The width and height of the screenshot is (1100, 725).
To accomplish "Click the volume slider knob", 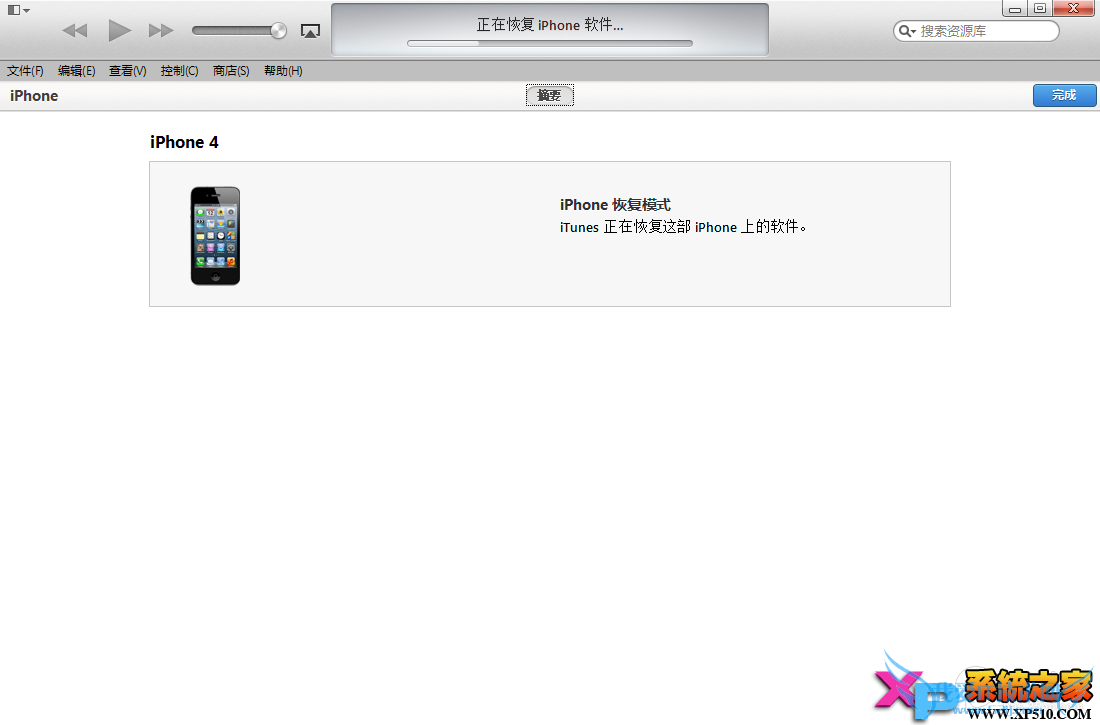I will pos(279,30).
